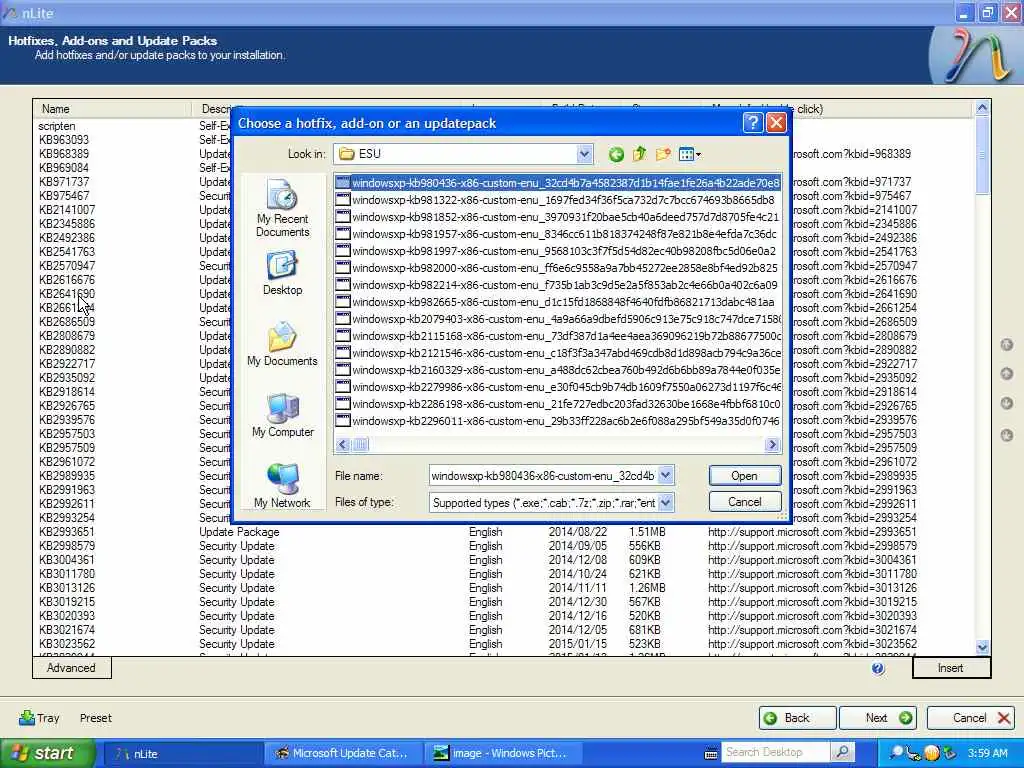
Task: Go up one folder level icon
Action: click(639, 154)
